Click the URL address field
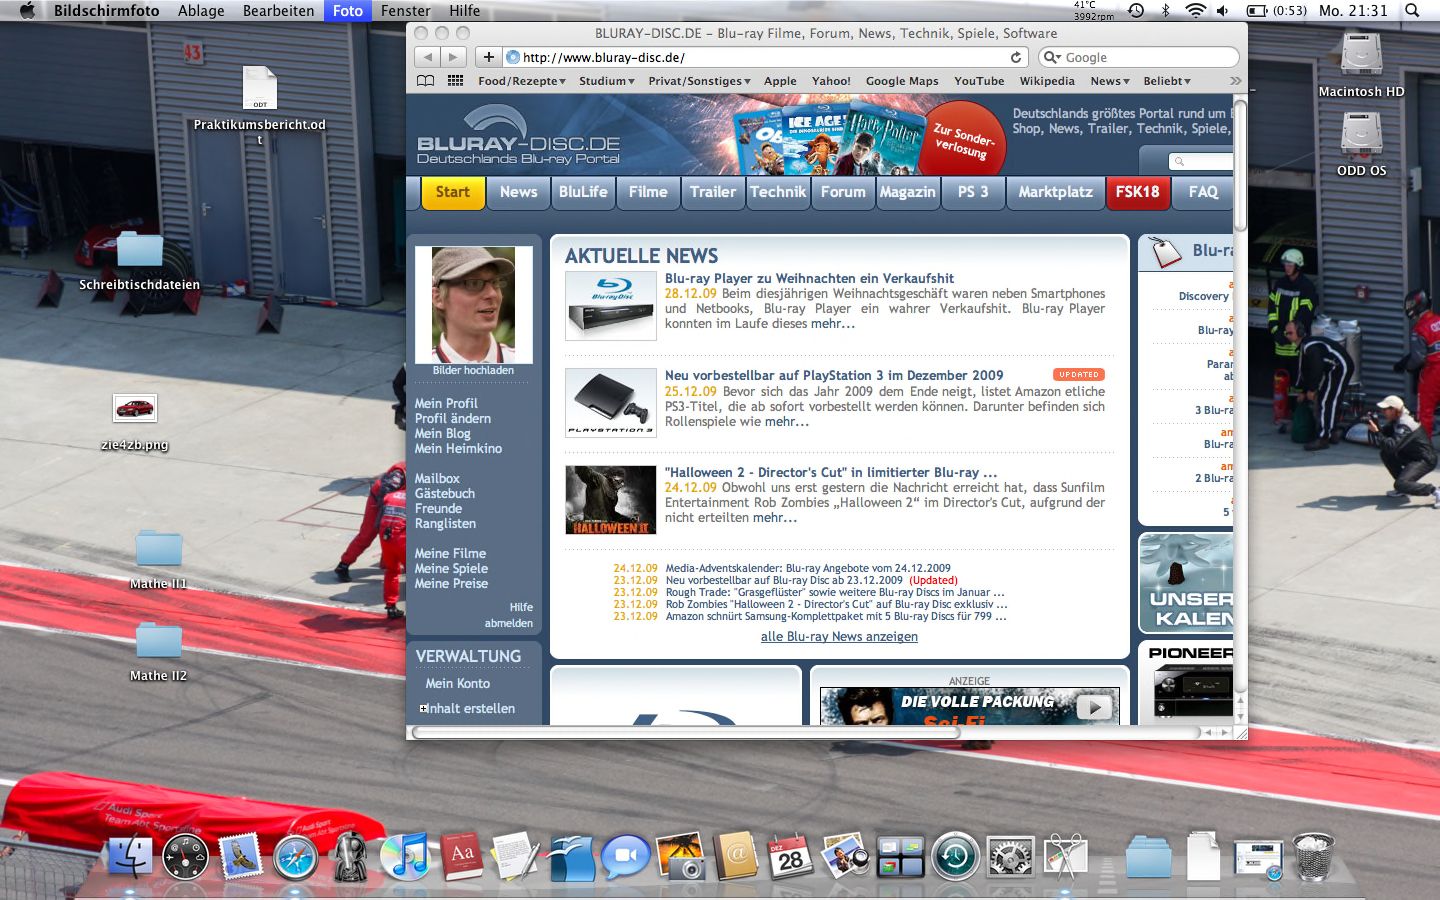The image size is (1440, 900). (765, 57)
